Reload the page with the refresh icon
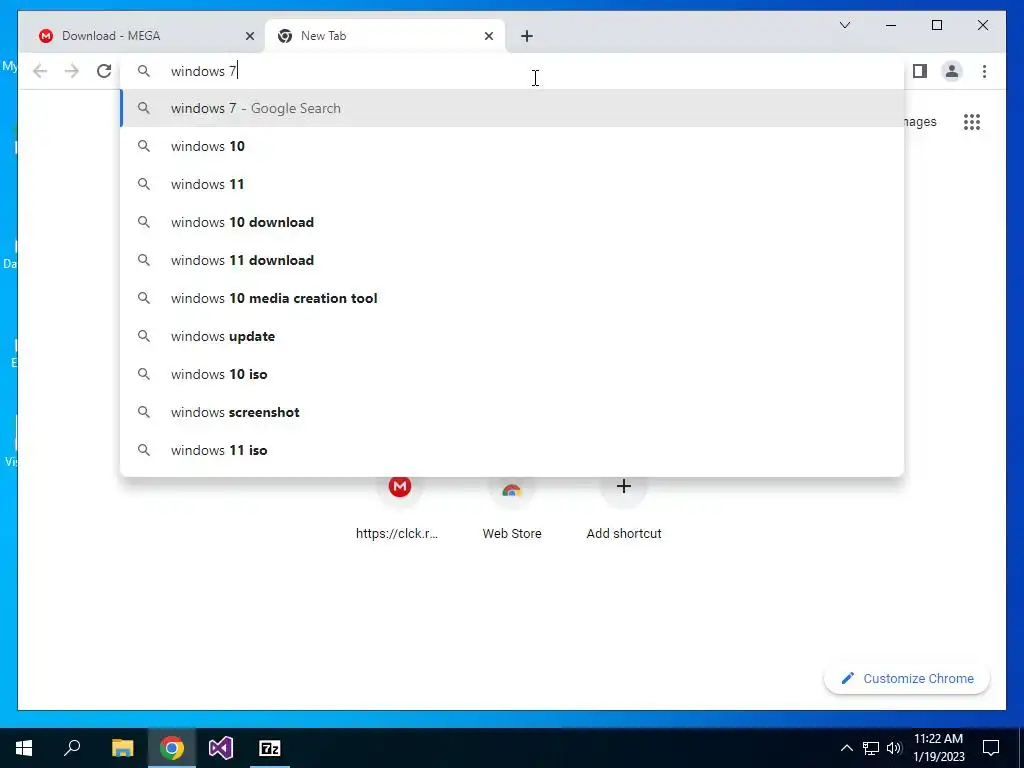Image resolution: width=1024 pixels, height=768 pixels. tap(104, 71)
